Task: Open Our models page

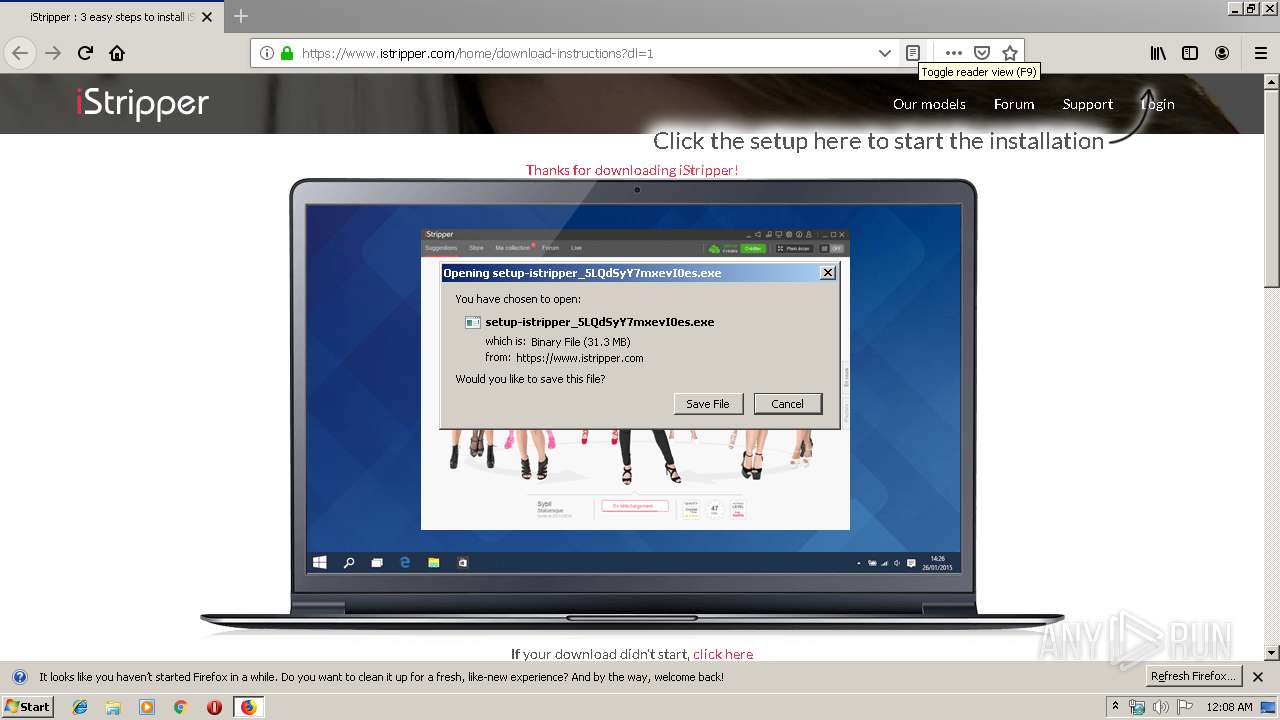Action: pos(929,104)
